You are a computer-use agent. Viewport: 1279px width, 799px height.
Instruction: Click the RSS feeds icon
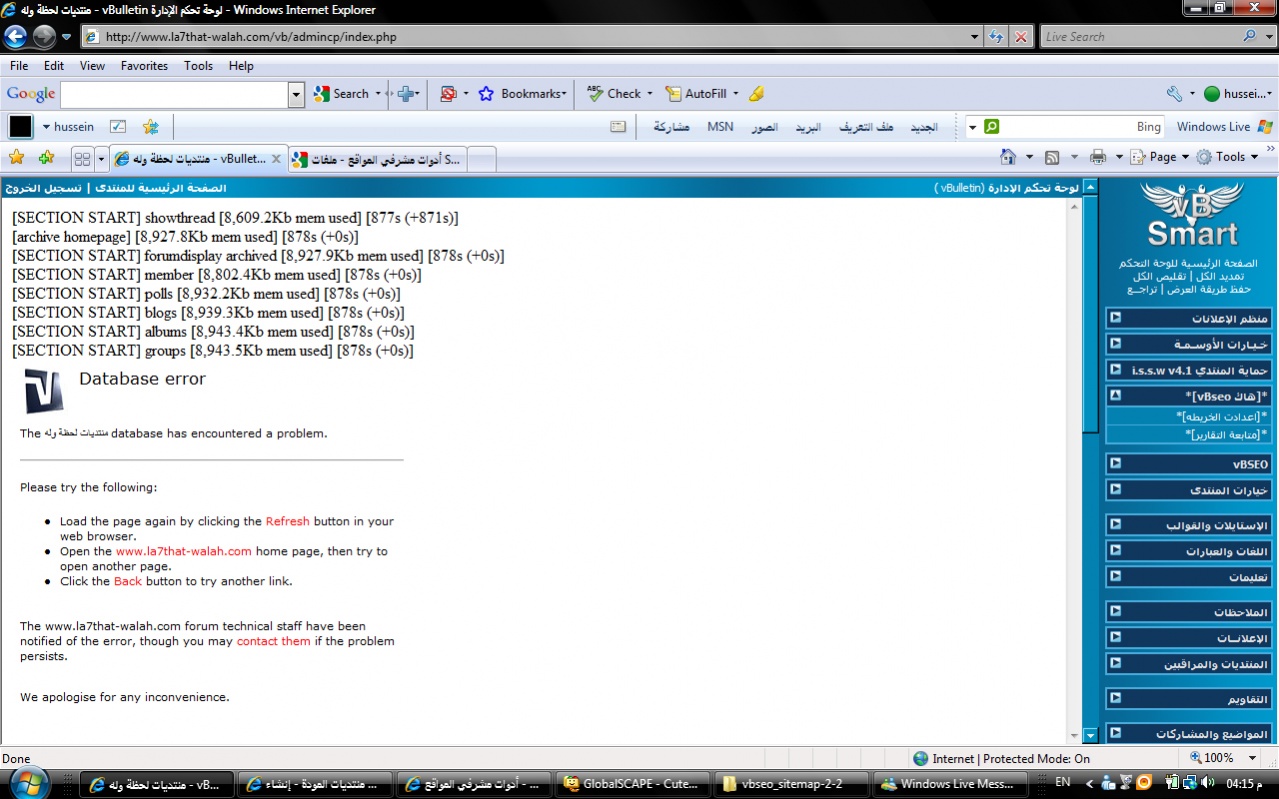click(1052, 157)
